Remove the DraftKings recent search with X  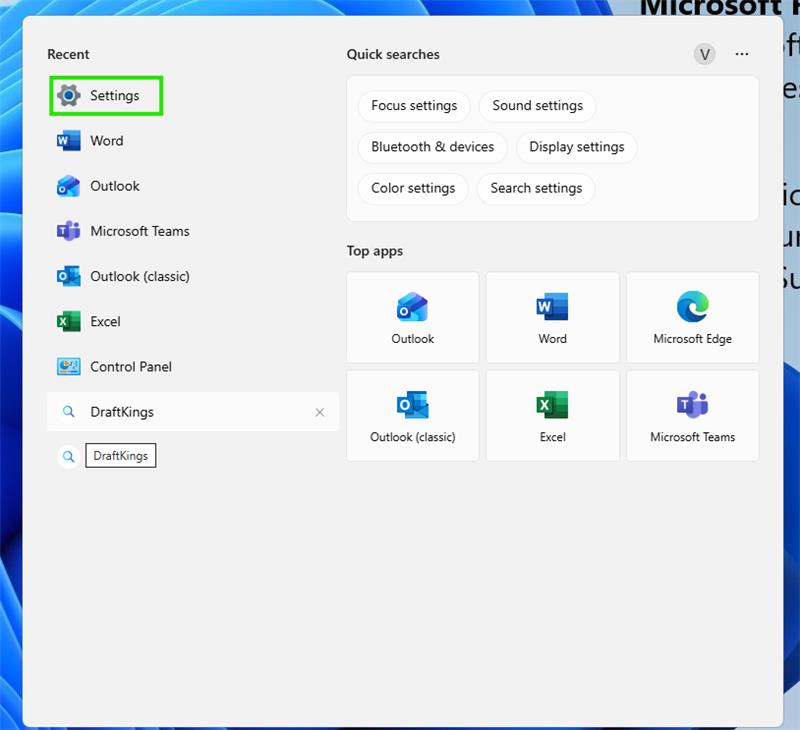pos(320,412)
